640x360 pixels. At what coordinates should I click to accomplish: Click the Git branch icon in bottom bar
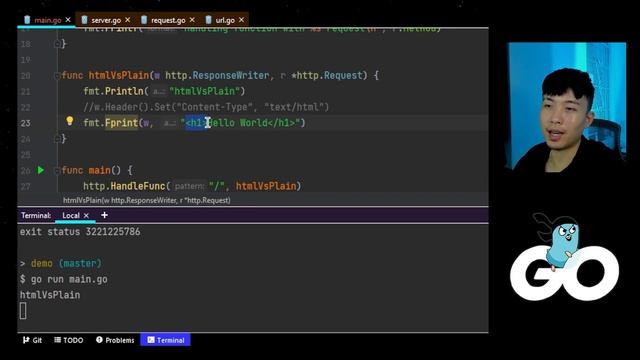coord(26,340)
